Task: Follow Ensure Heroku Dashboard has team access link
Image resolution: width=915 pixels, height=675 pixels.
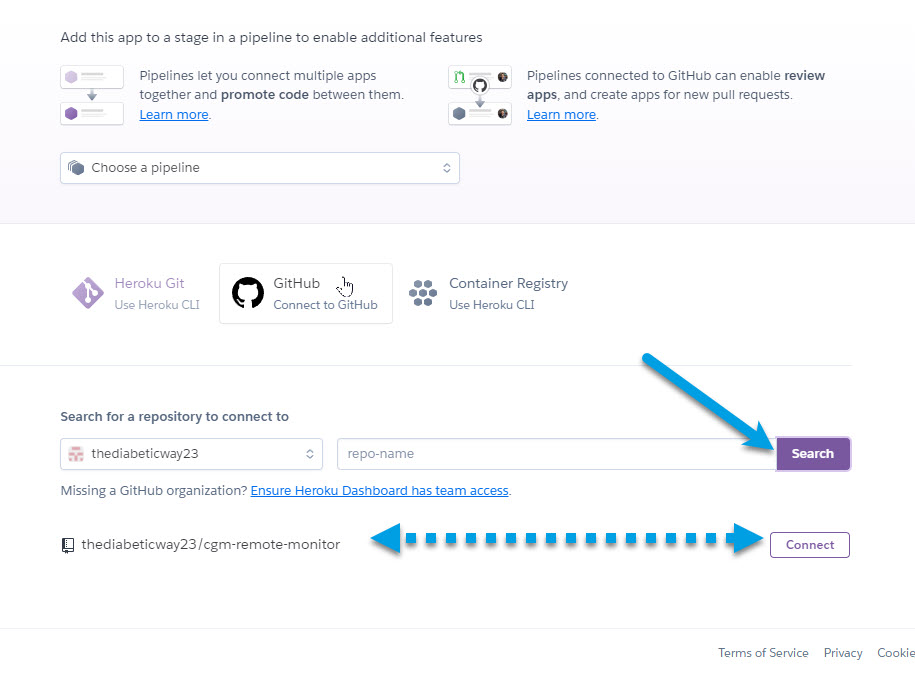Action: point(379,491)
